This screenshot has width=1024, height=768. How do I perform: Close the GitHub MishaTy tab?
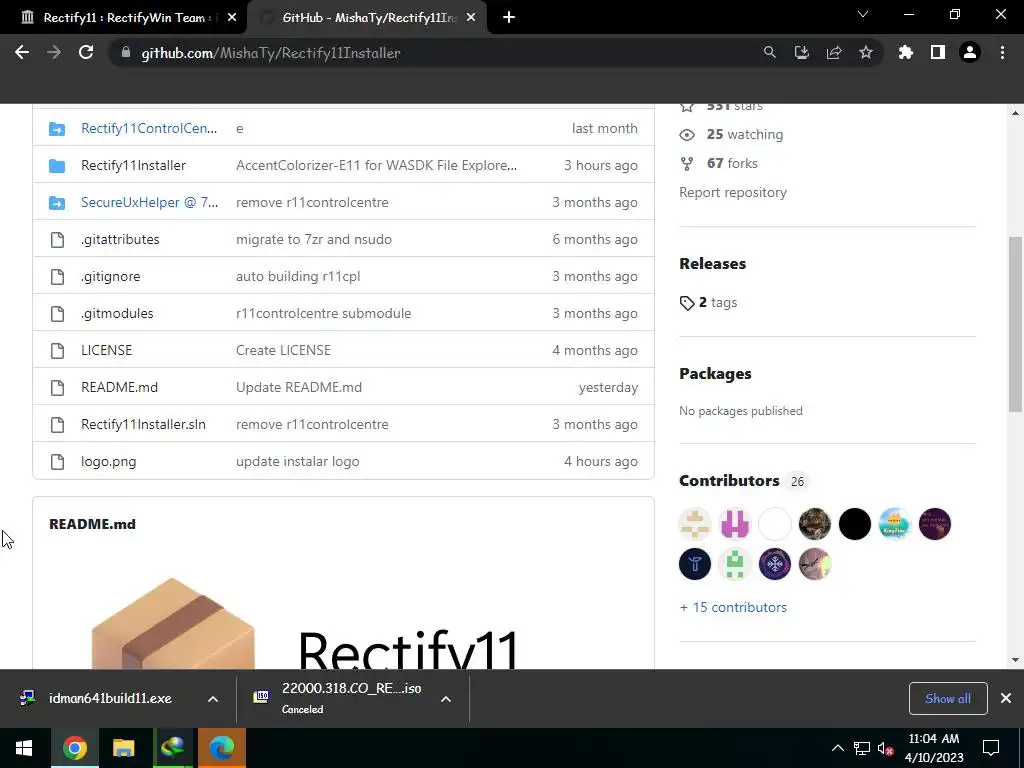[x=471, y=18]
